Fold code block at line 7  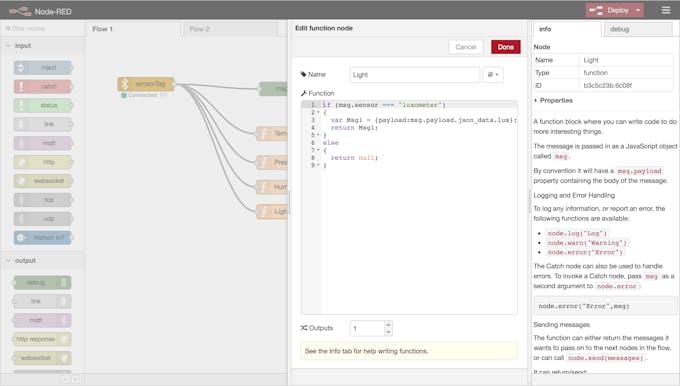(x=318, y=150)
